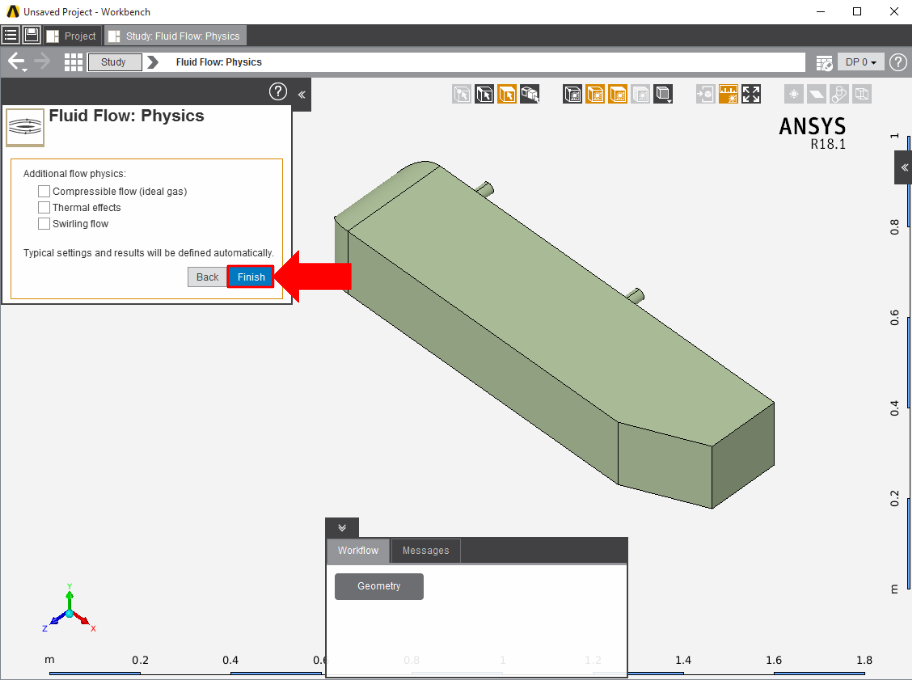Viewport: 912px width, 680px height.
Task: Click the Geometry workflow button
Action: (x=379, y=586)
